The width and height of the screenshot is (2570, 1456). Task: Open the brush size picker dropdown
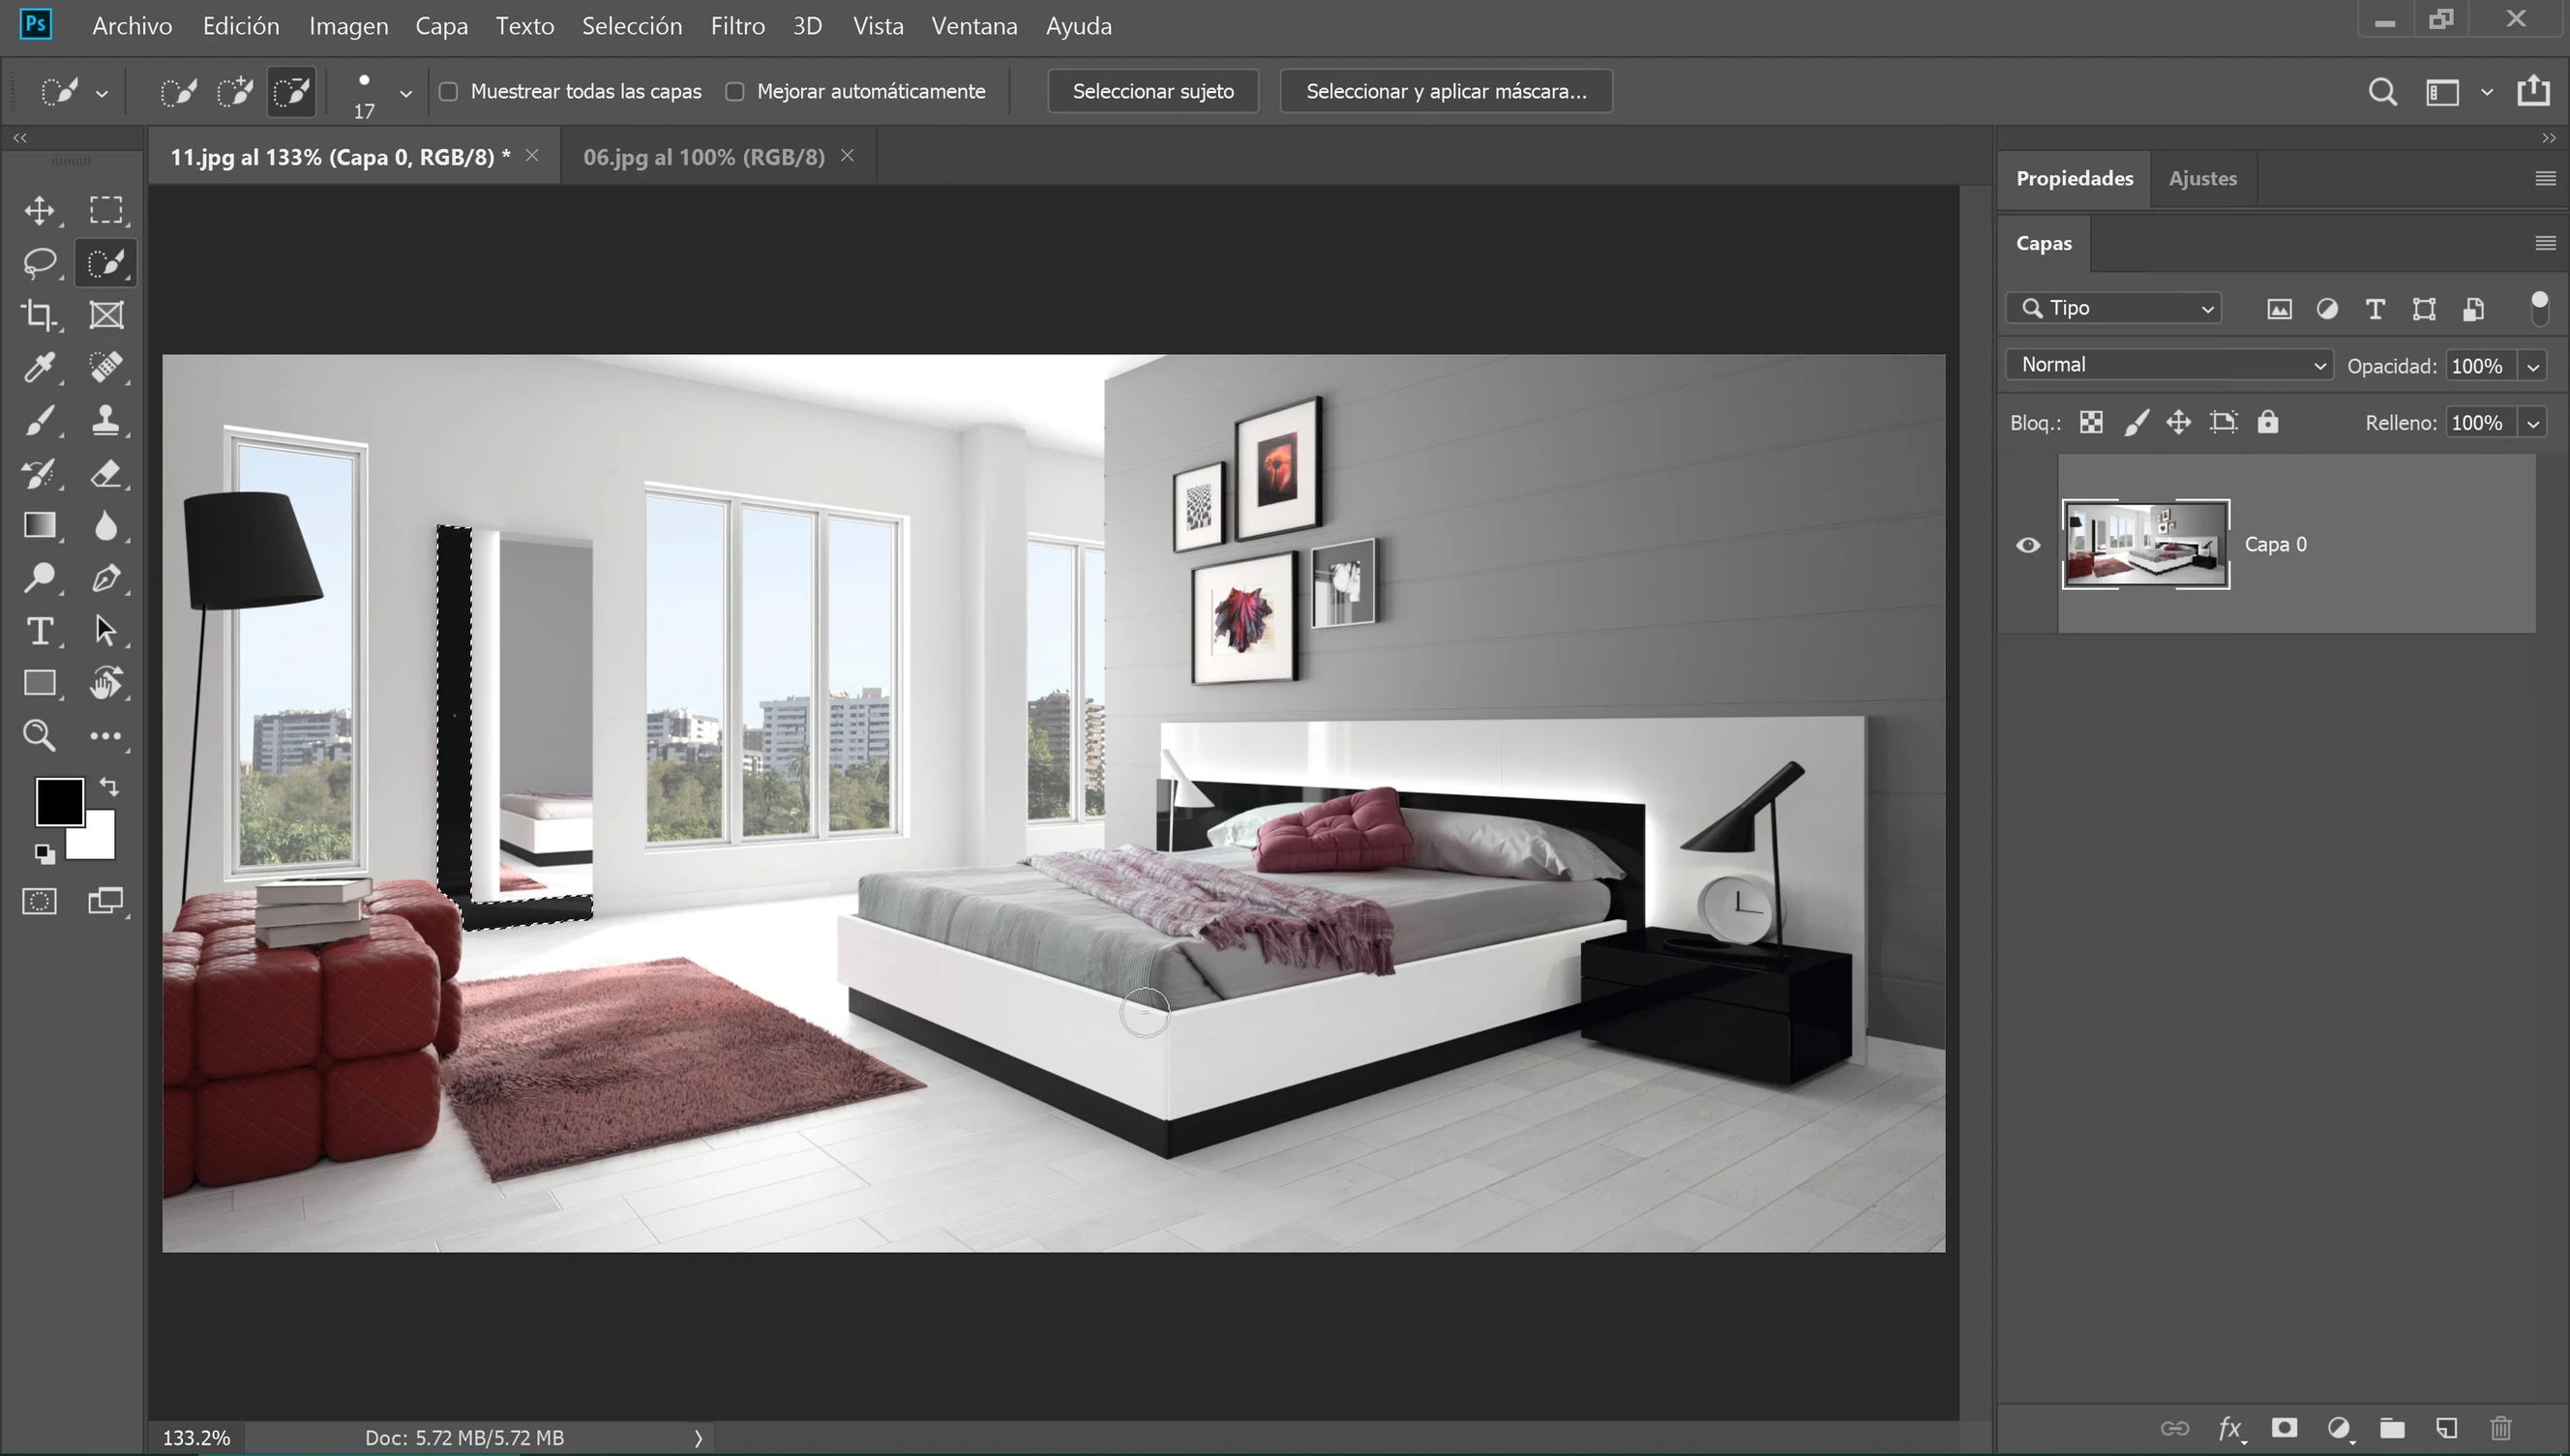click(x=405, y=93)
